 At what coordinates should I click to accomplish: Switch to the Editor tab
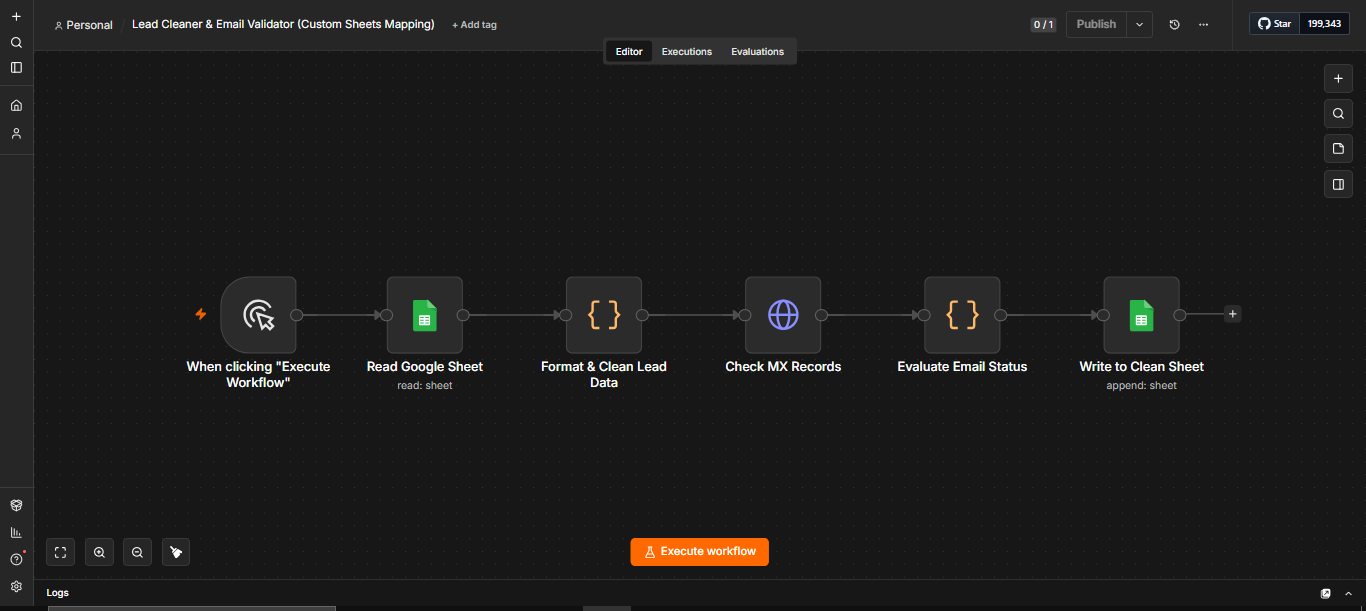tap(629, 51)
